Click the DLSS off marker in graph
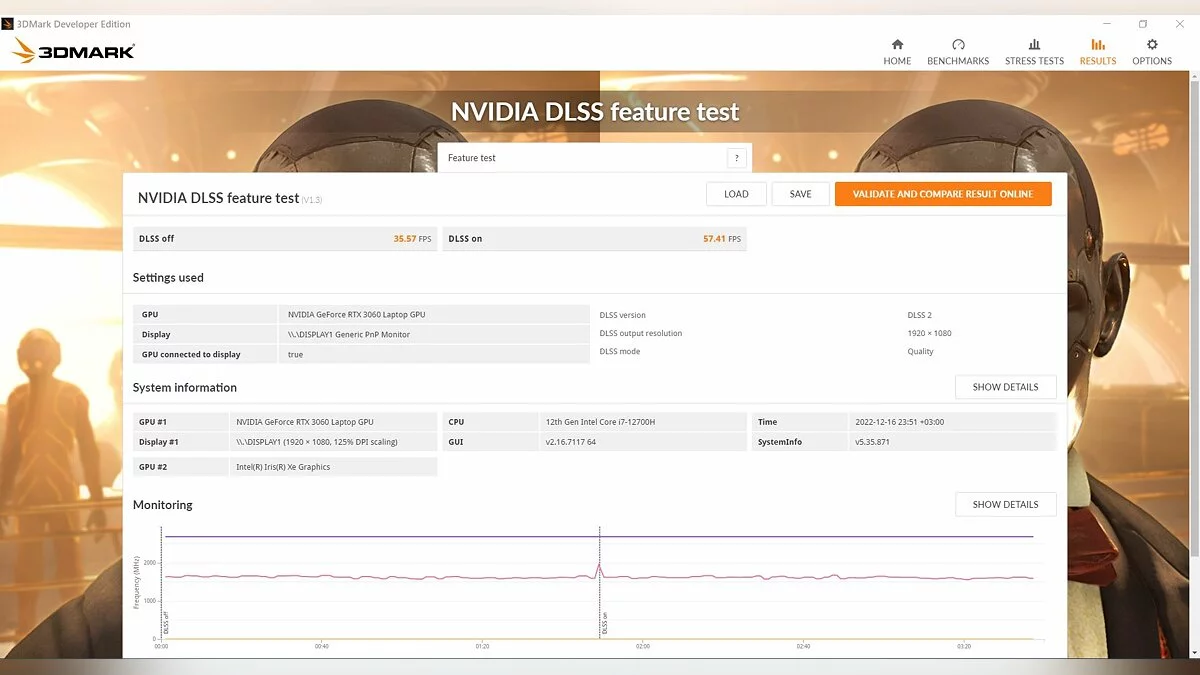 pyautogui.click(x=166, y=623)
